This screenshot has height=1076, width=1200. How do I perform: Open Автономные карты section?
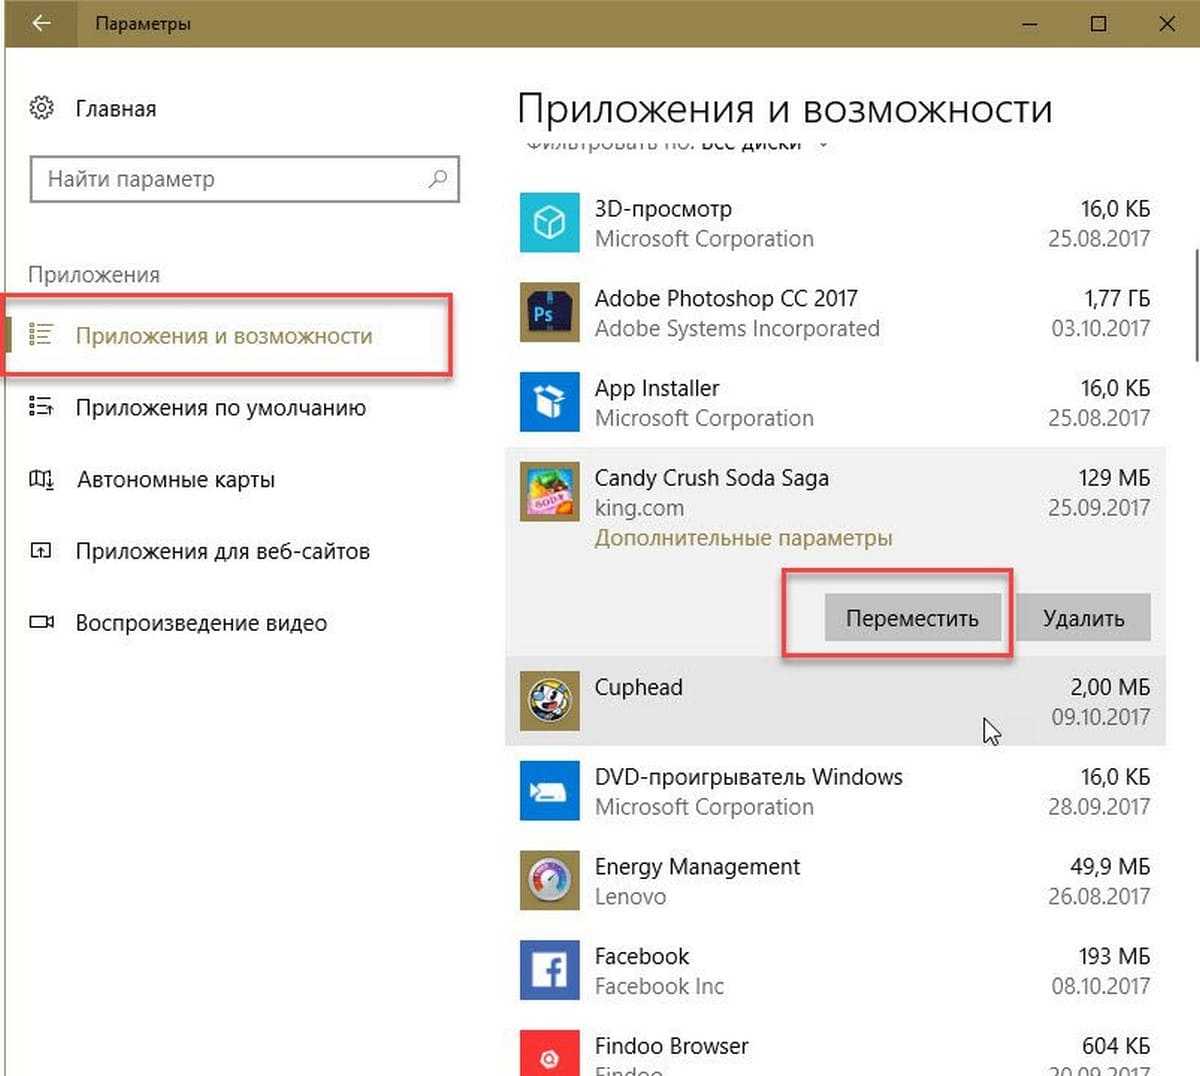(175, 480)
